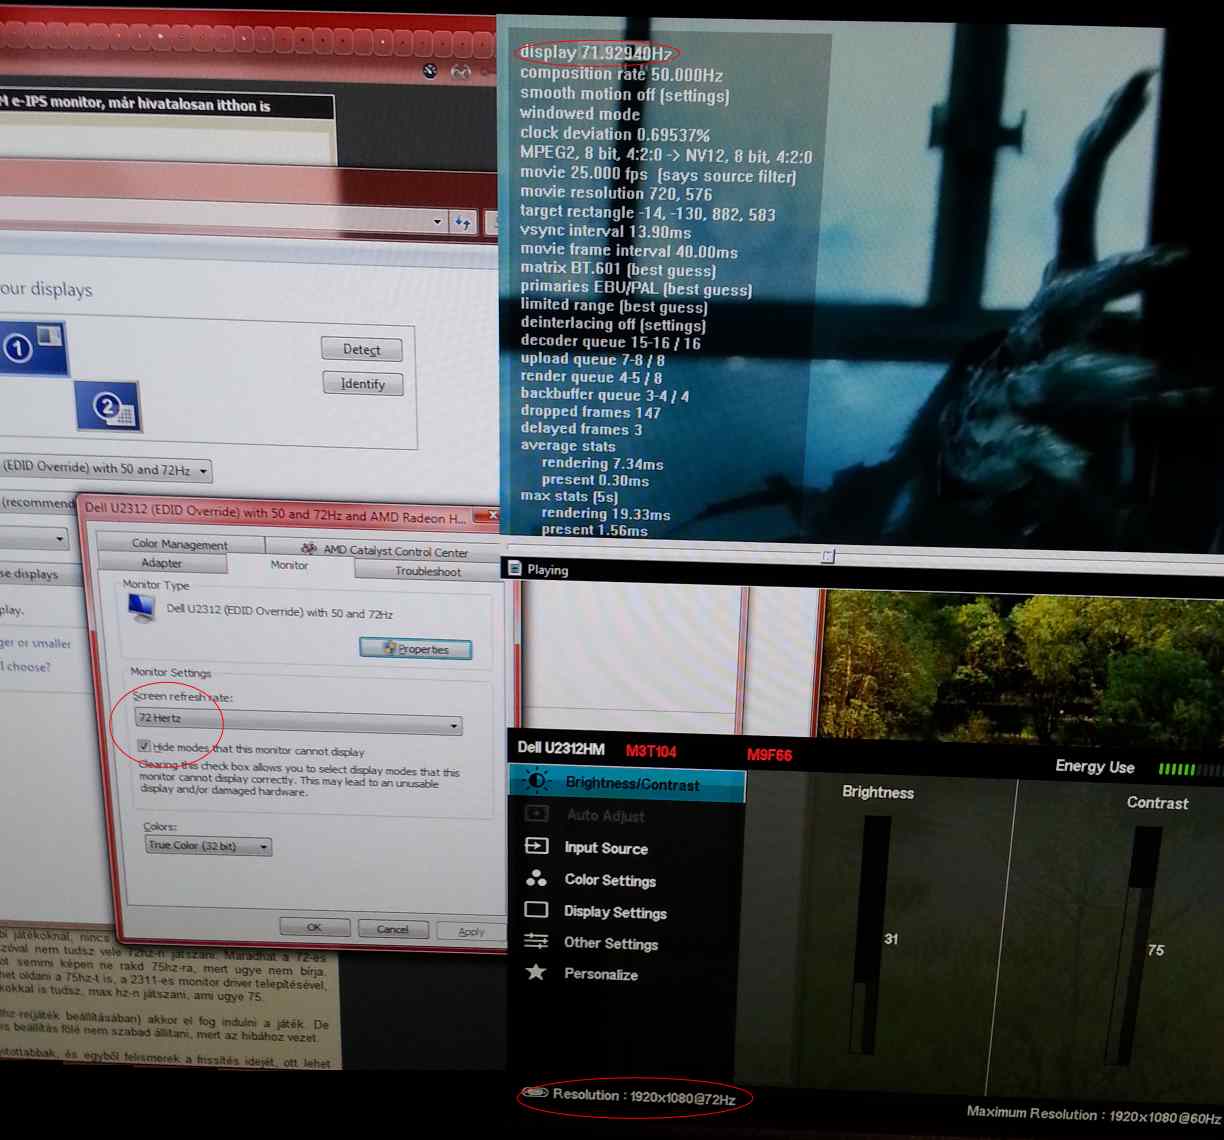
Task: Click 'composition rate 50.000Hz' stats line
Action: [621, 74]
